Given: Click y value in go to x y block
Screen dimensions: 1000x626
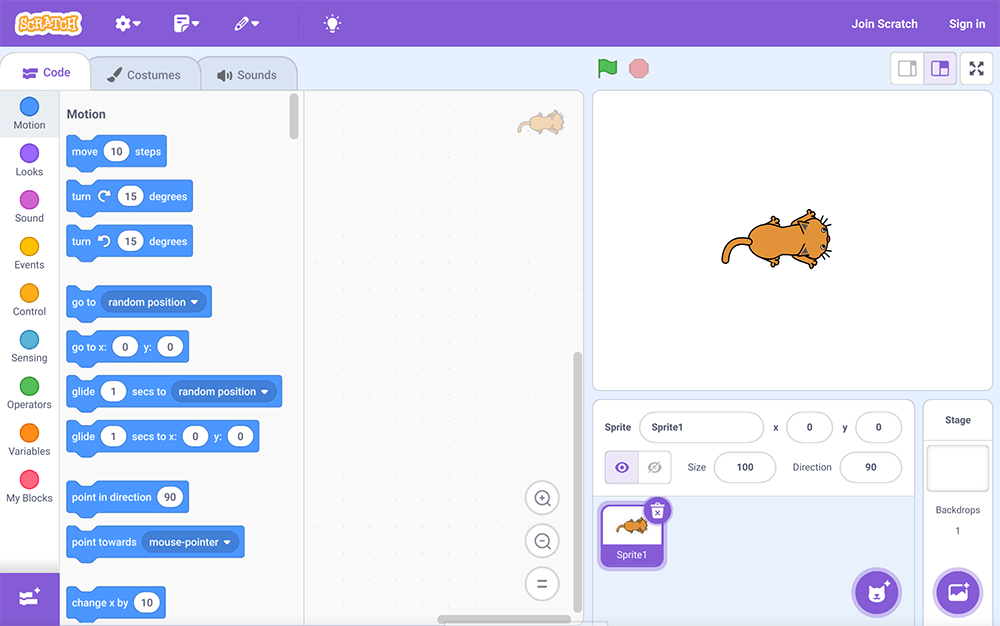Looking at the screenshot, I should click(x=170, y=347).
